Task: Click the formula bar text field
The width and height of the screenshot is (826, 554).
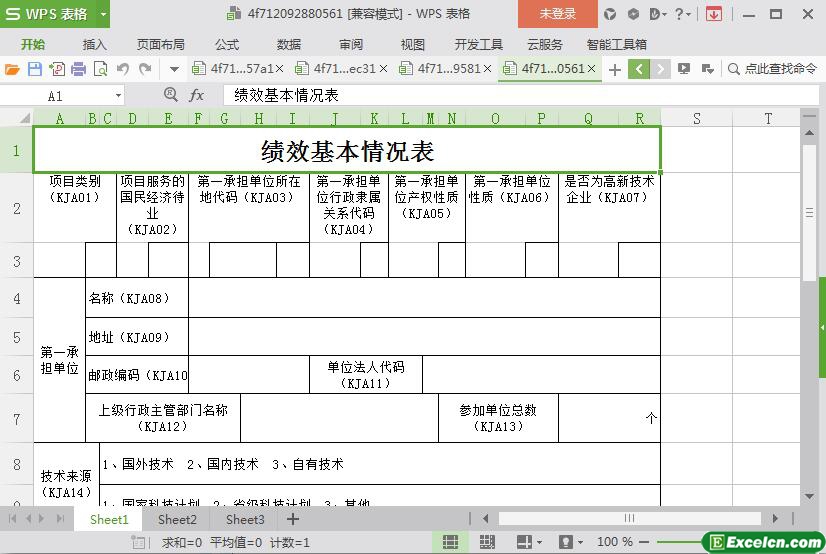Action: pos(520,95)
